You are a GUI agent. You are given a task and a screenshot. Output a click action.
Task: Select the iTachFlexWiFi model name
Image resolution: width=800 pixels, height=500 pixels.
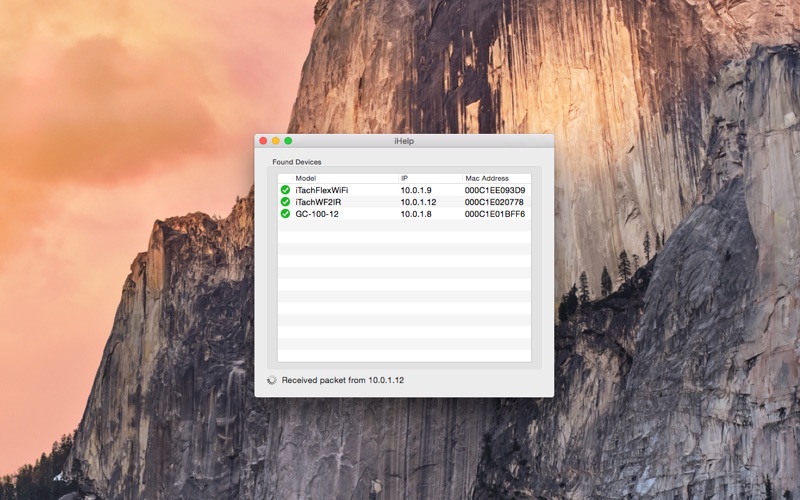point(321,190)
